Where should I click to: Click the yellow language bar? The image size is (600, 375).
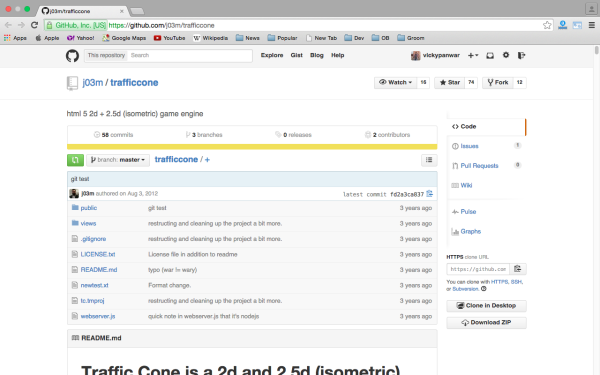point(252,147)
